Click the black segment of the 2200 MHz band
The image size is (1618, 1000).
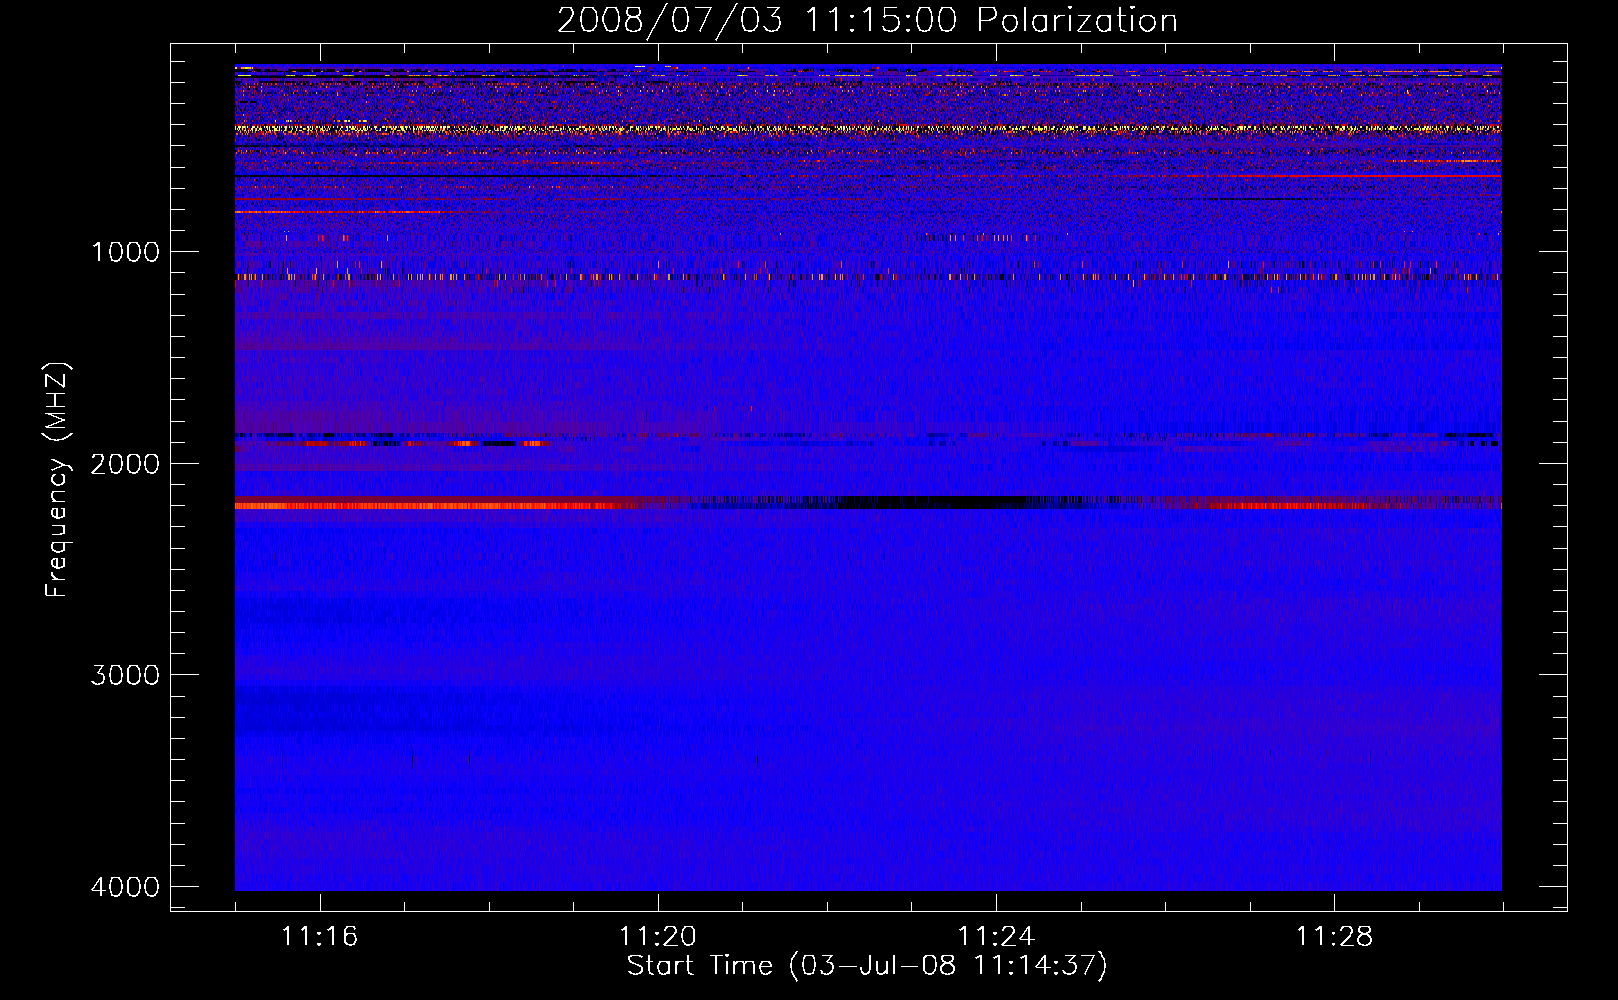pyautogui.click(x=930, y=502)
